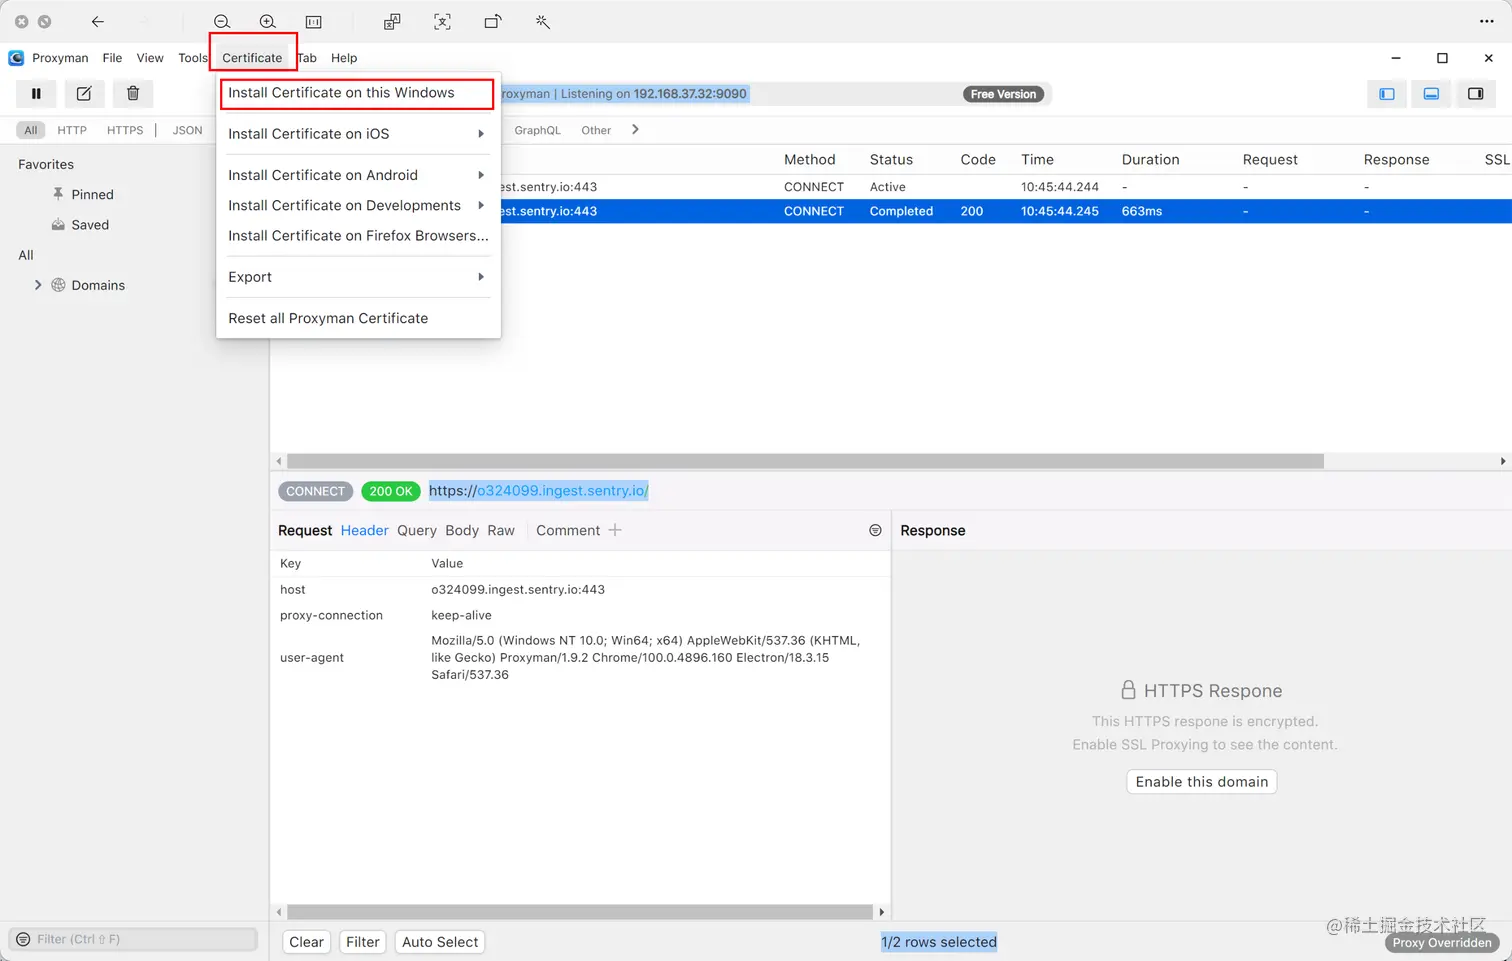Open the viewer's three-dots more menu
Screen dimensions: 1512x961
[x=1487, y=22]
